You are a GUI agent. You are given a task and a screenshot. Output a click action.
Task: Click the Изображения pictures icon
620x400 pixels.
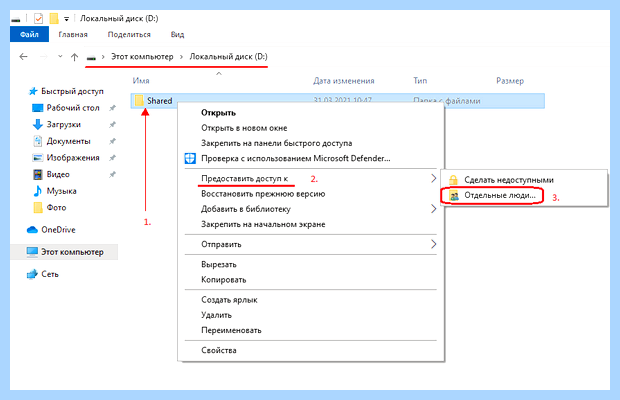tap(38, 158)
